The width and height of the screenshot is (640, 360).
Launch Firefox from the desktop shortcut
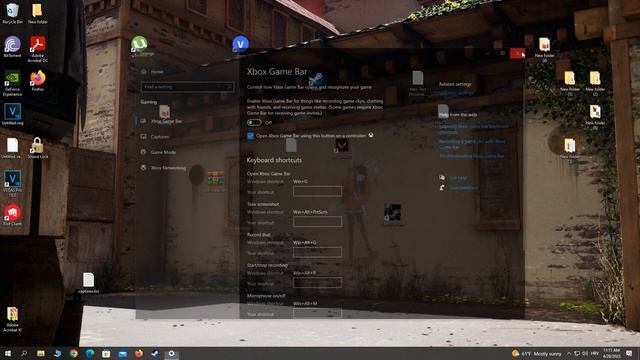(x=38, y=80)
